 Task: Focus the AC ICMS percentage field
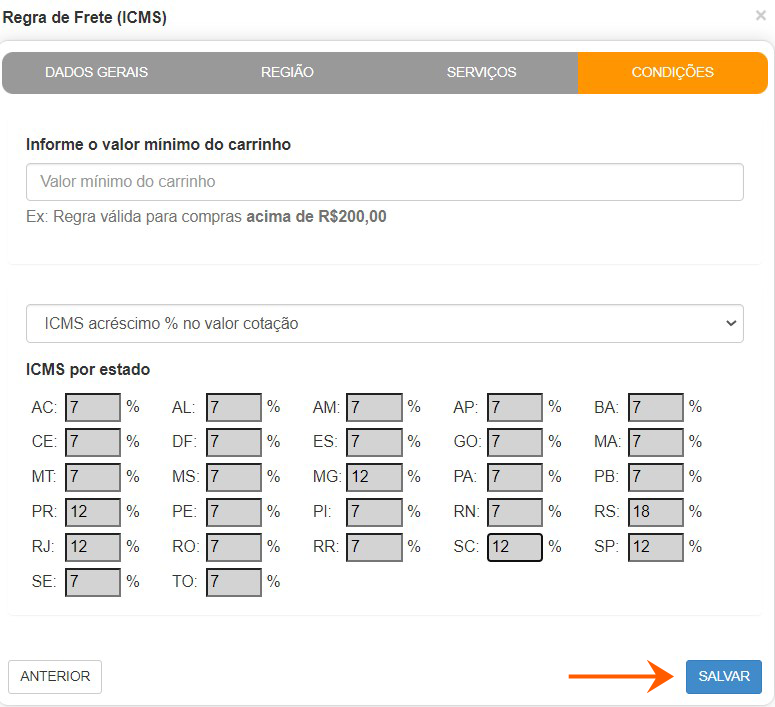92,407
